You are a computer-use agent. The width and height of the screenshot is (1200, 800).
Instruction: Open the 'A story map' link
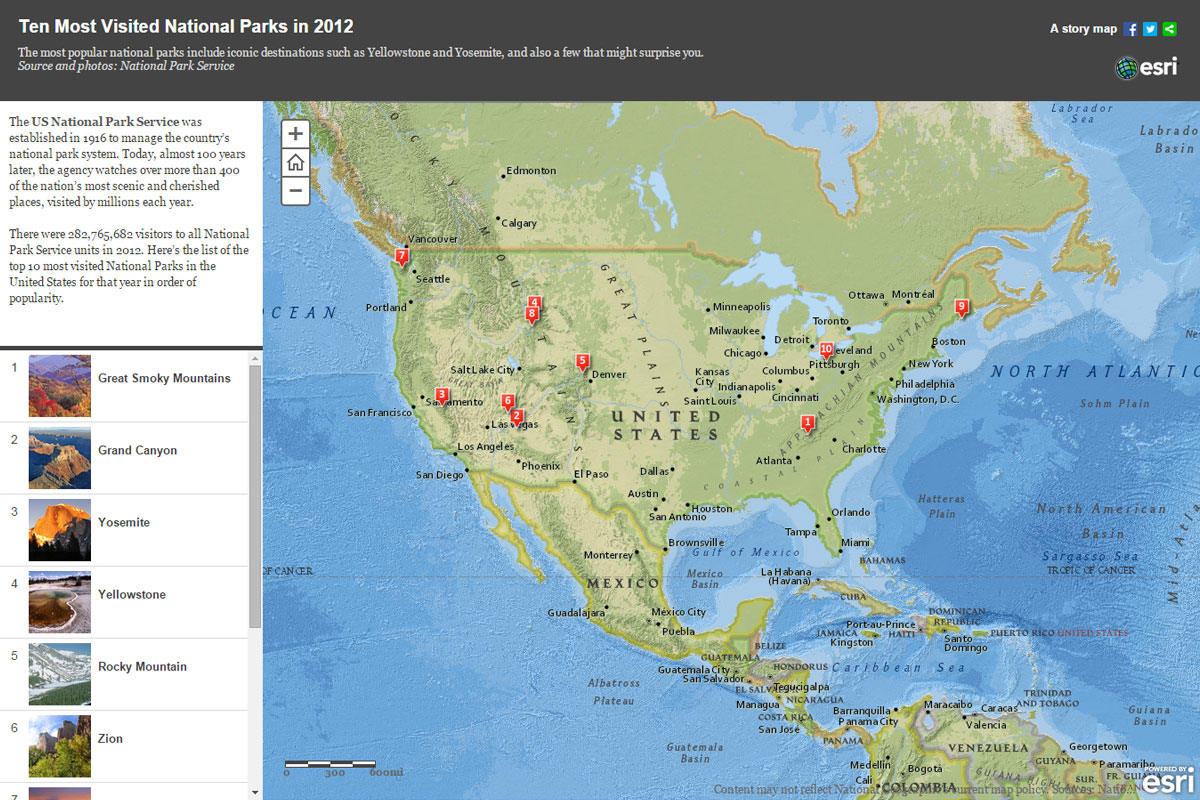click(x=1083, y=29)
